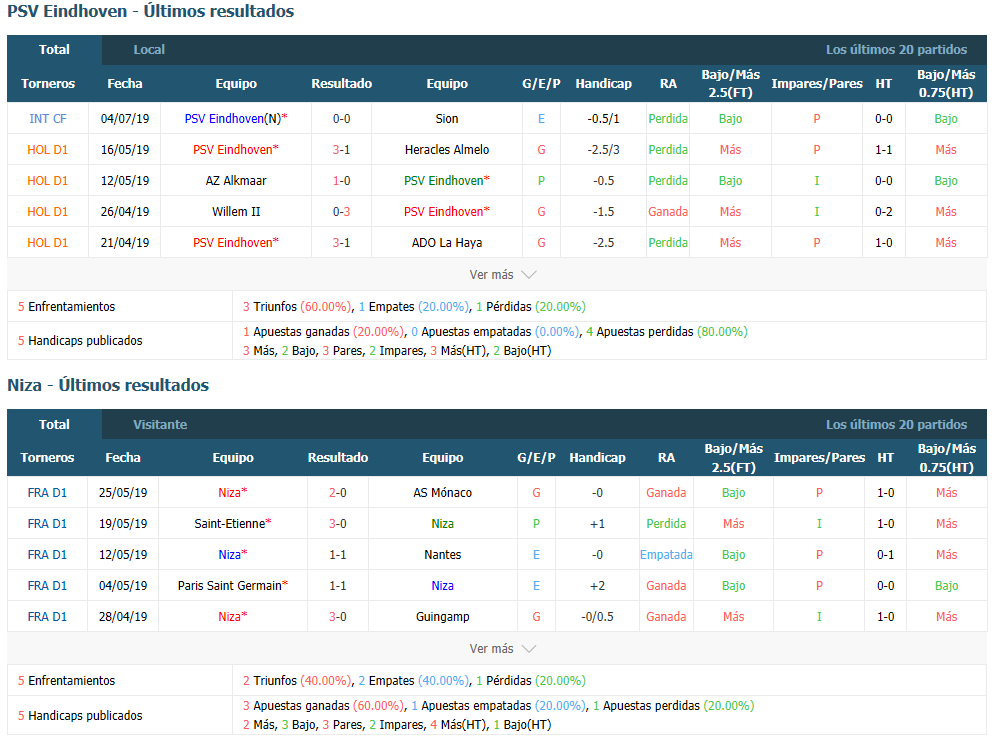Viewport: 995px width, 740px height.
Task: Select the Total tab in Niza results
Action: tap(54, 425)
